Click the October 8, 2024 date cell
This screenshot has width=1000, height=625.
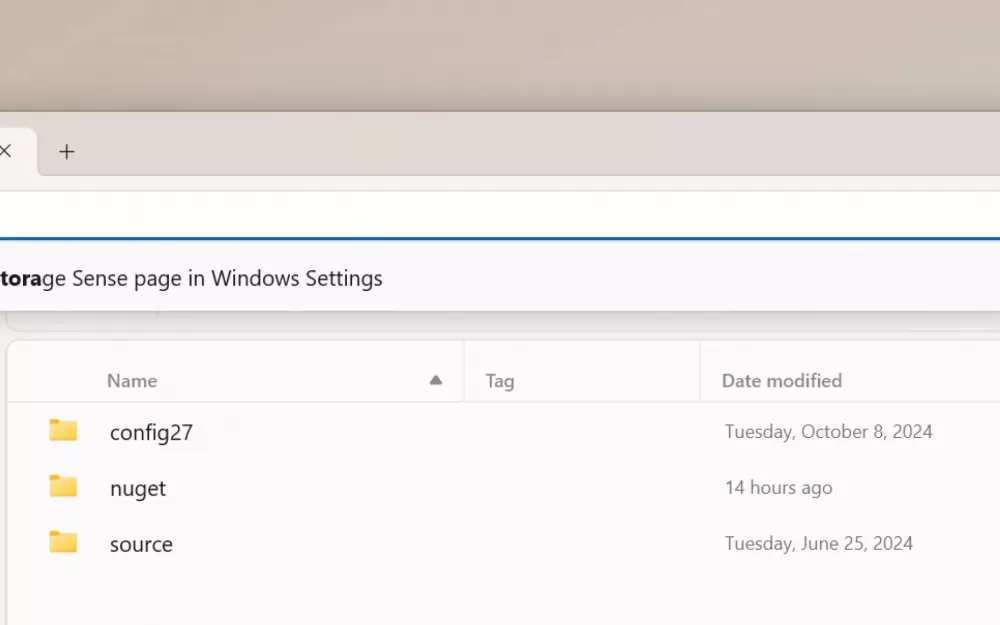(828, 432)
